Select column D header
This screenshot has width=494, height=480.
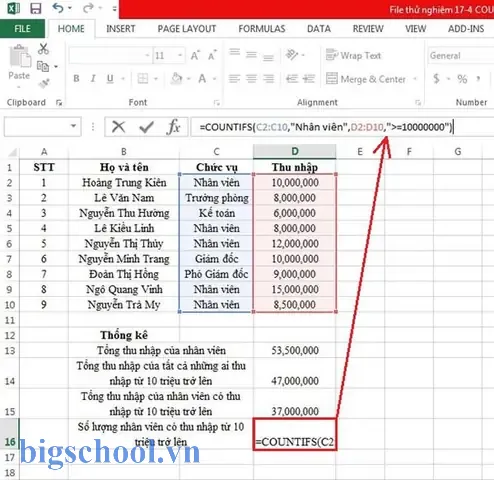(295, 152)
